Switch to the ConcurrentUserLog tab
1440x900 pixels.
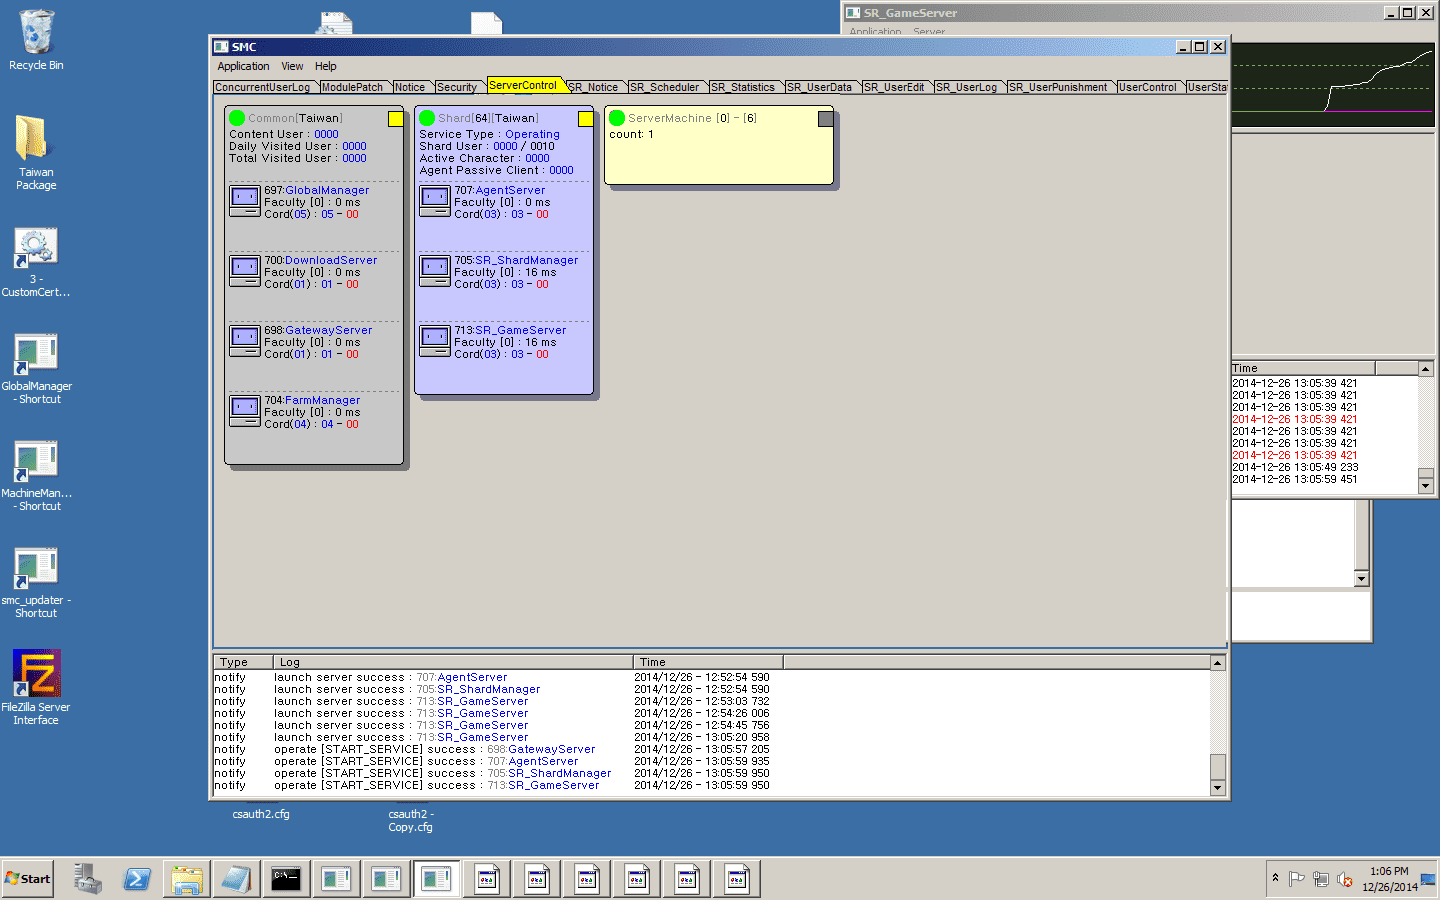point(263,87)
